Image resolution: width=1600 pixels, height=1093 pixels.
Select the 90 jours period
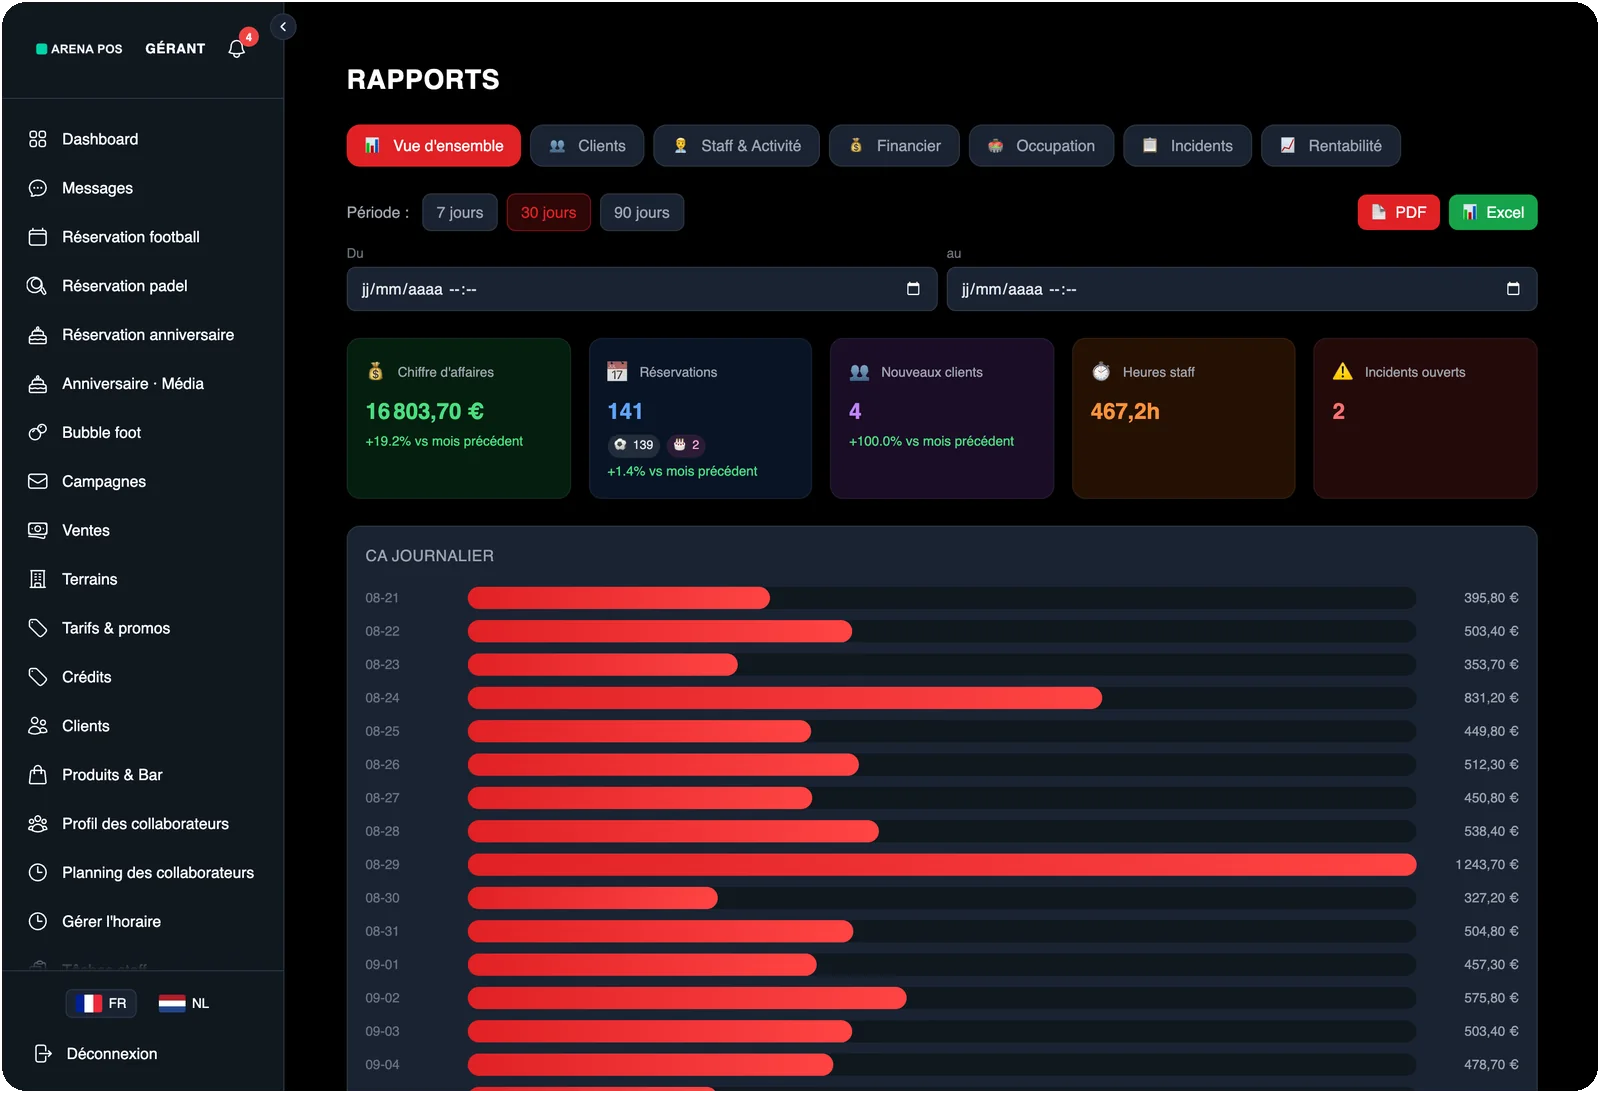point(642,212)
